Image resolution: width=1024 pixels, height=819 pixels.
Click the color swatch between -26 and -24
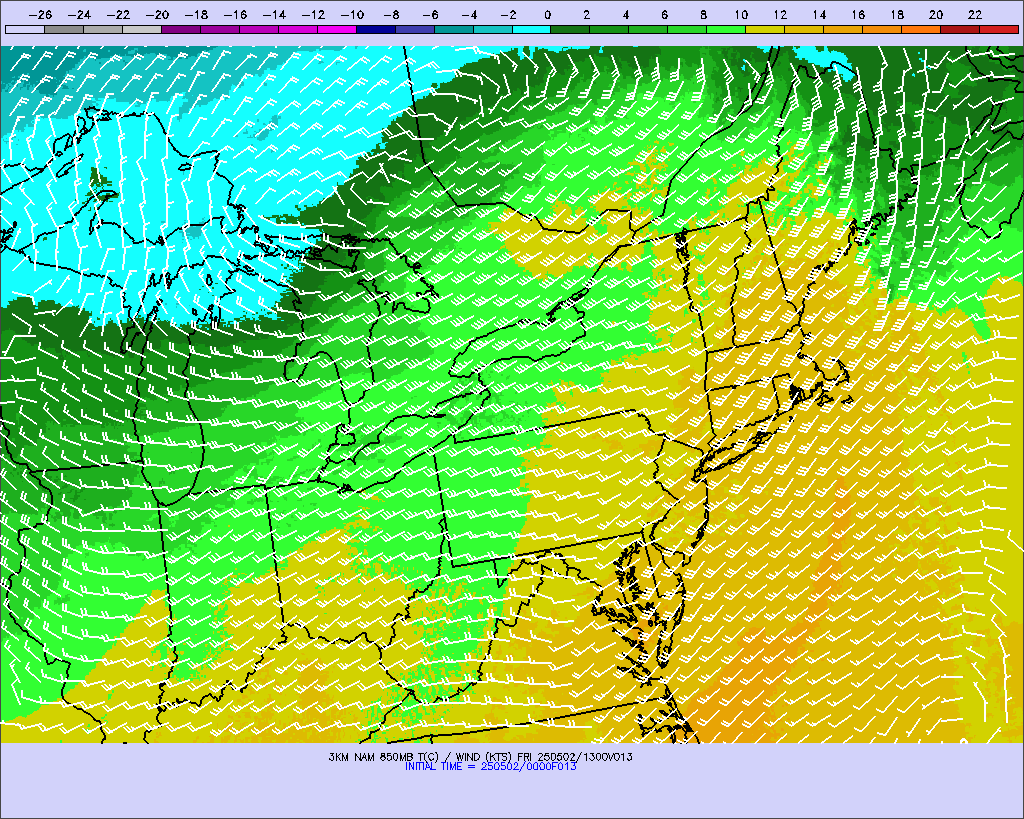click(64, 29)
